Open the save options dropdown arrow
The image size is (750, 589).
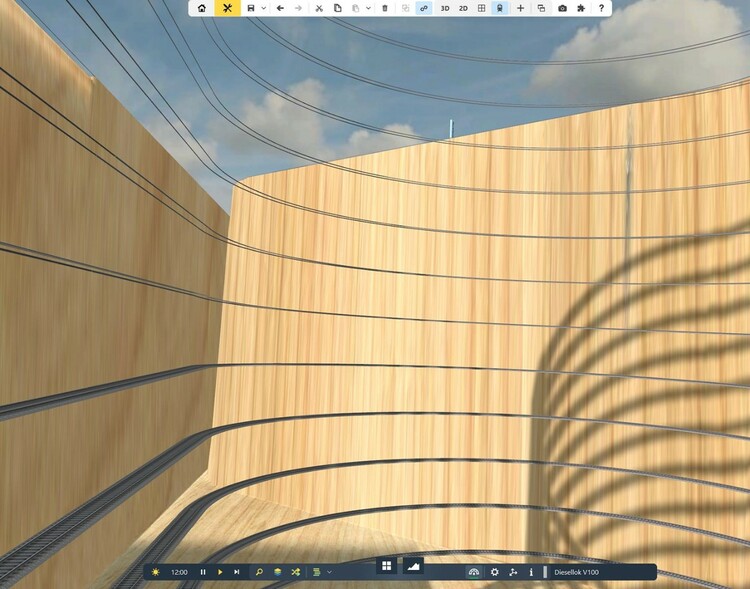point(264,8)
